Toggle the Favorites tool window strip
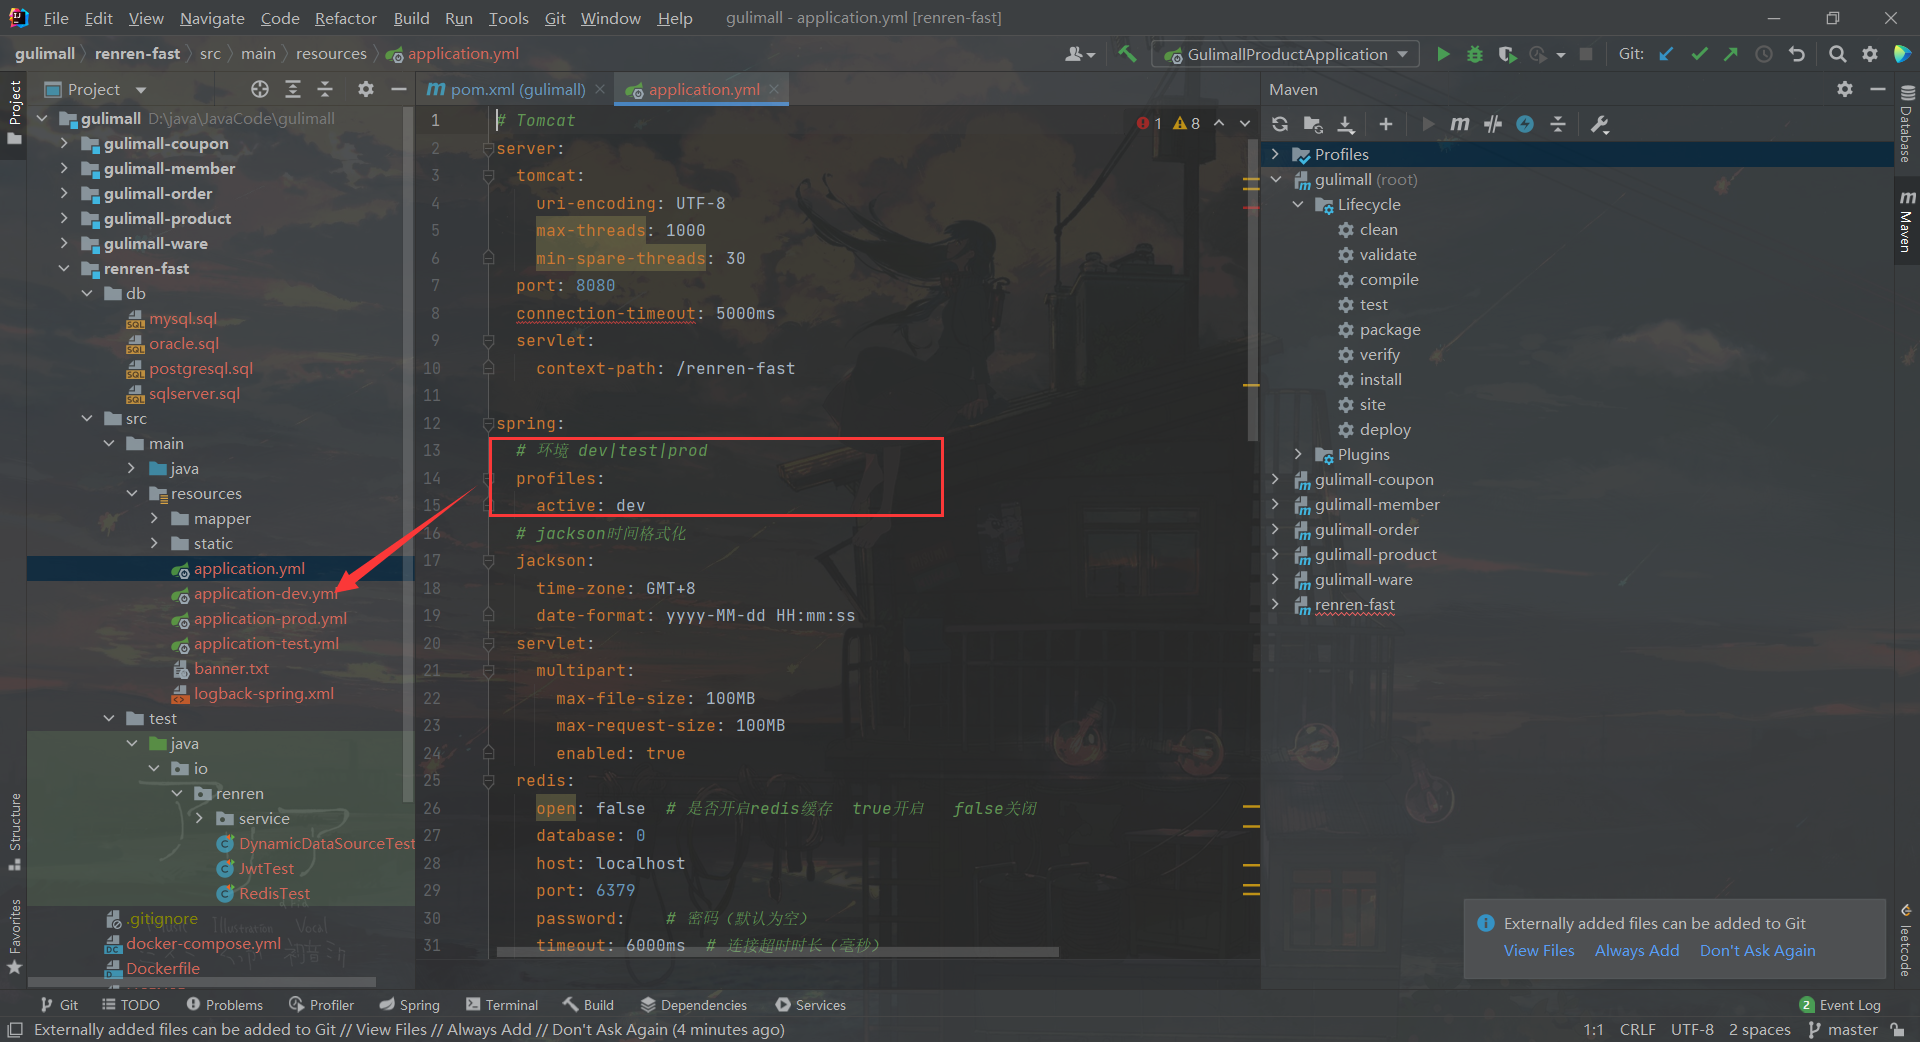The width and height of the screenshot is (1920, 1042). click(14, 936)
